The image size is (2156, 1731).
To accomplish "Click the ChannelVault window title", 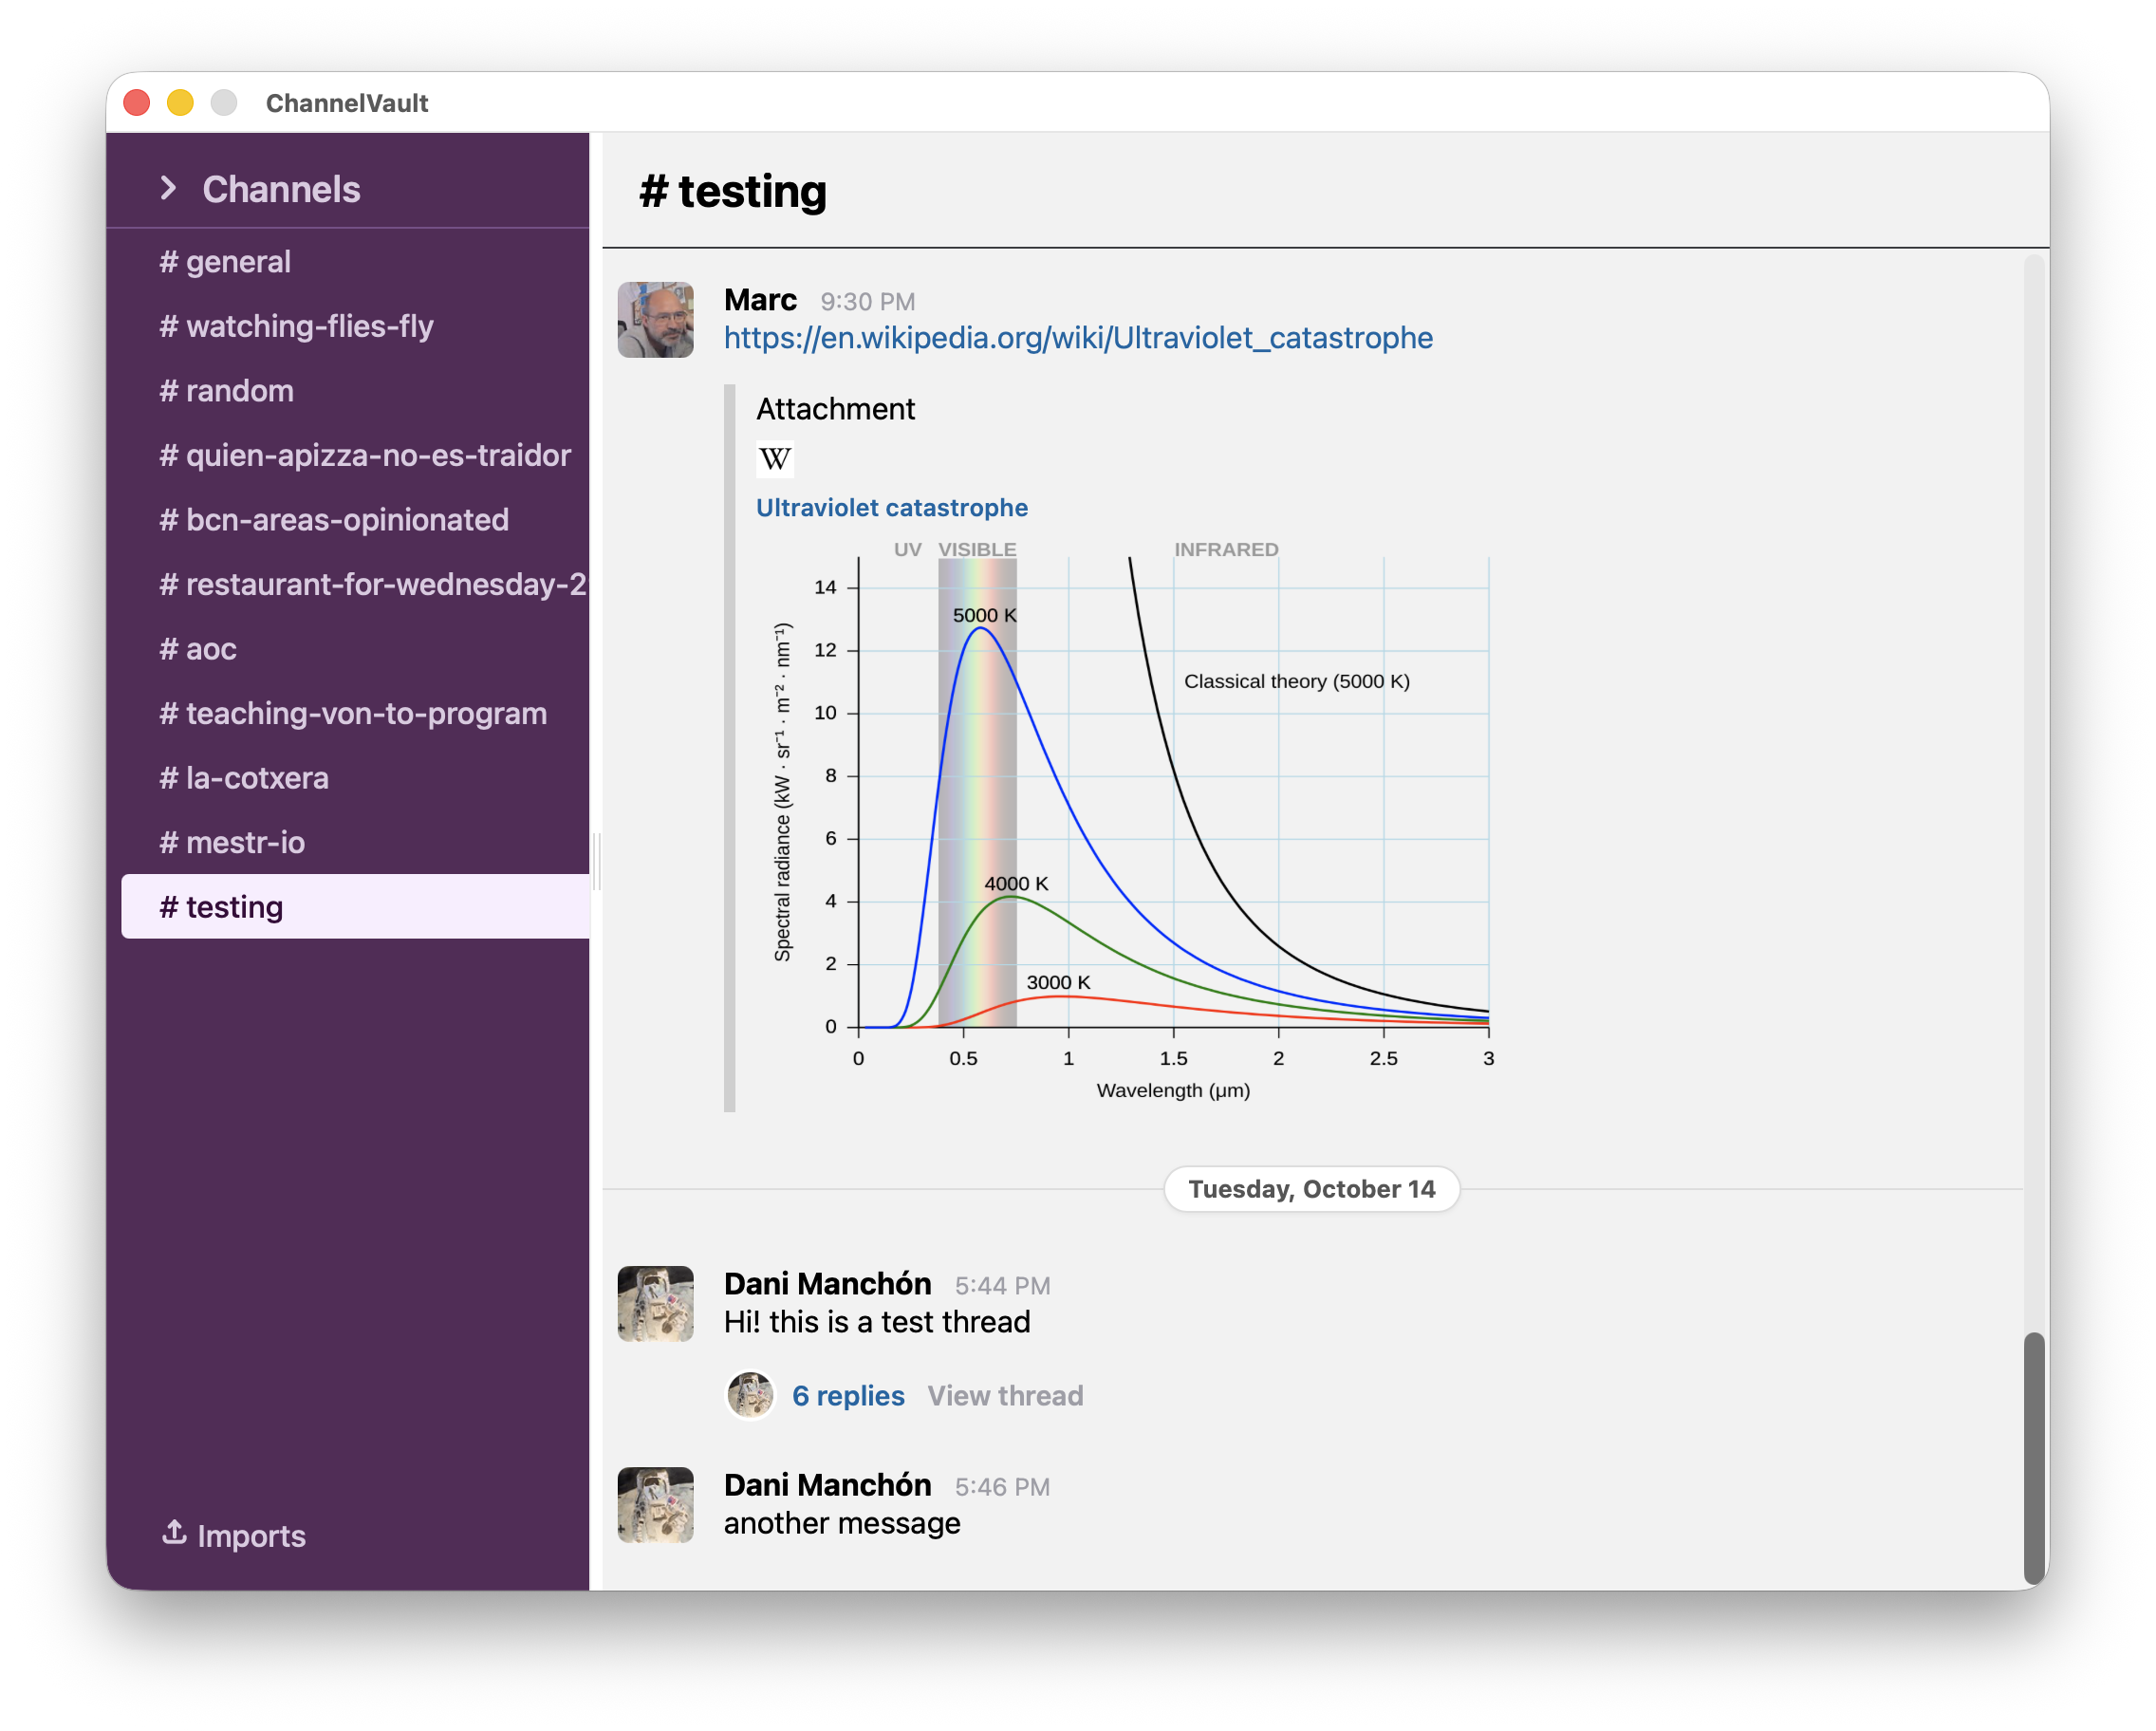I will (347, 103).
